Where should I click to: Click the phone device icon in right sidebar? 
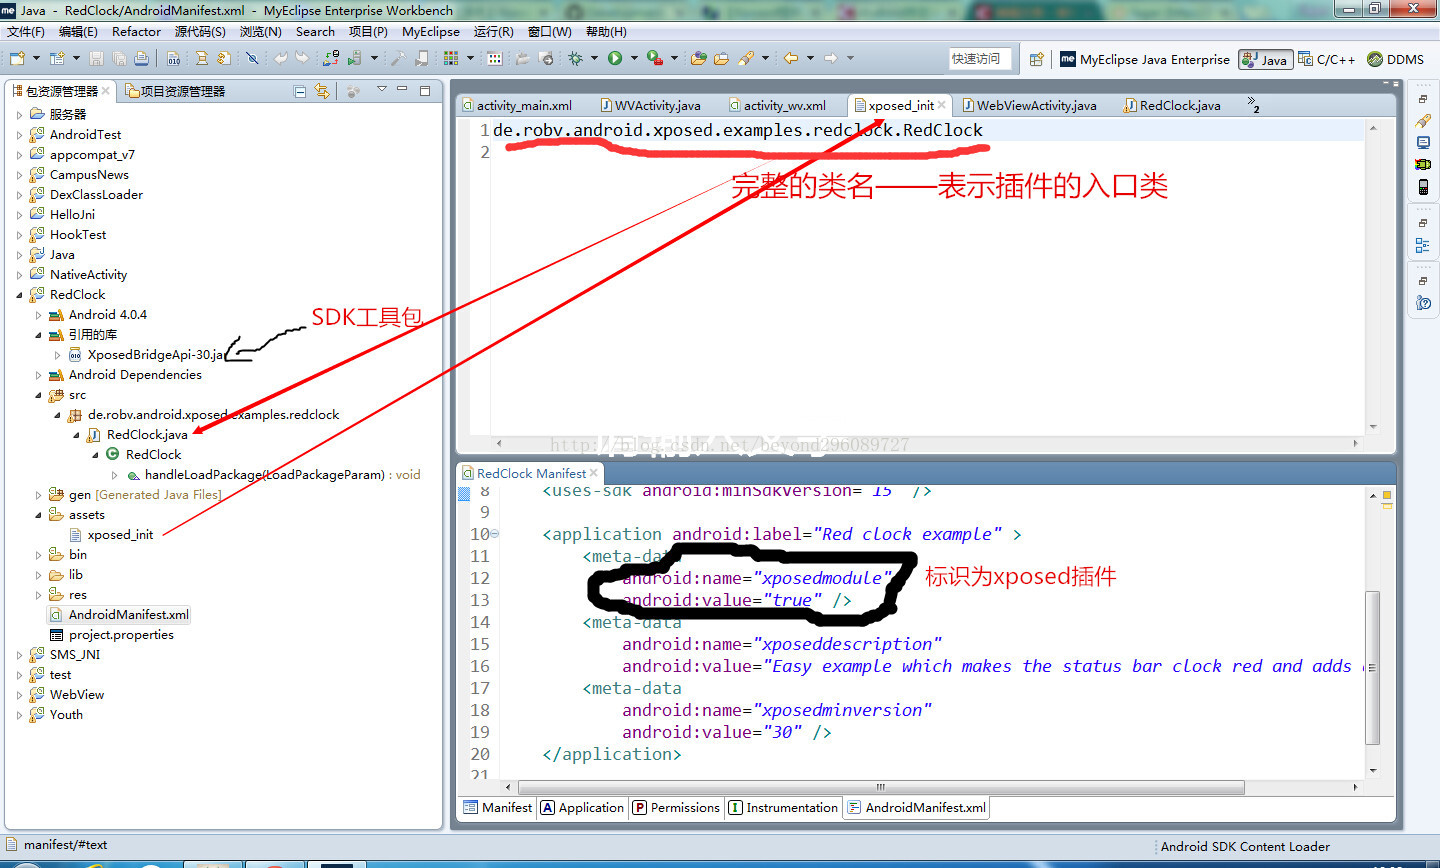[1423, 187]
